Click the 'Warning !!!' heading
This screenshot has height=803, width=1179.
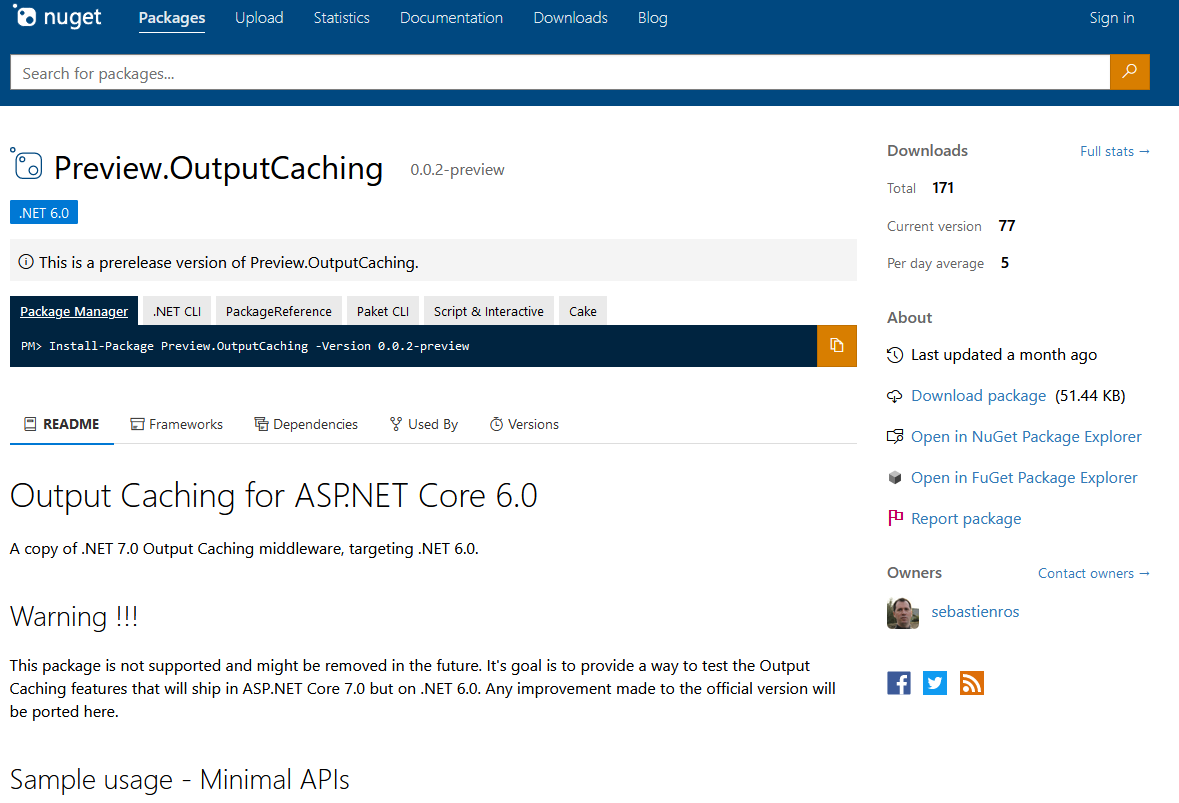[74, 617]
